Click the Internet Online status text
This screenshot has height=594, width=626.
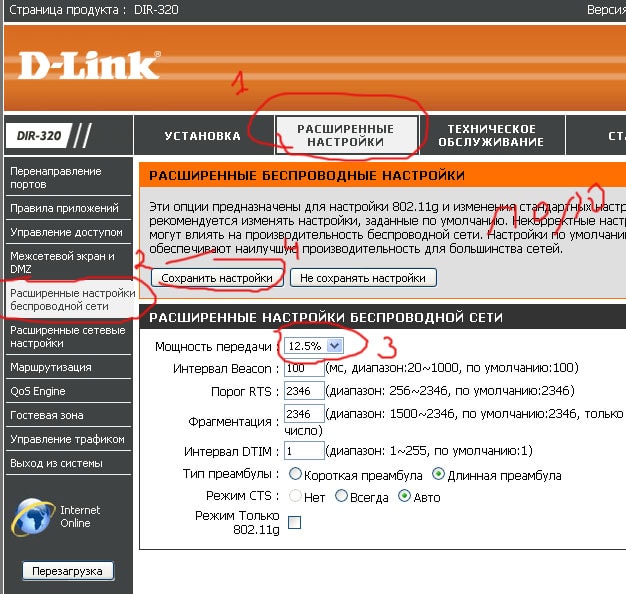(80, 517)
